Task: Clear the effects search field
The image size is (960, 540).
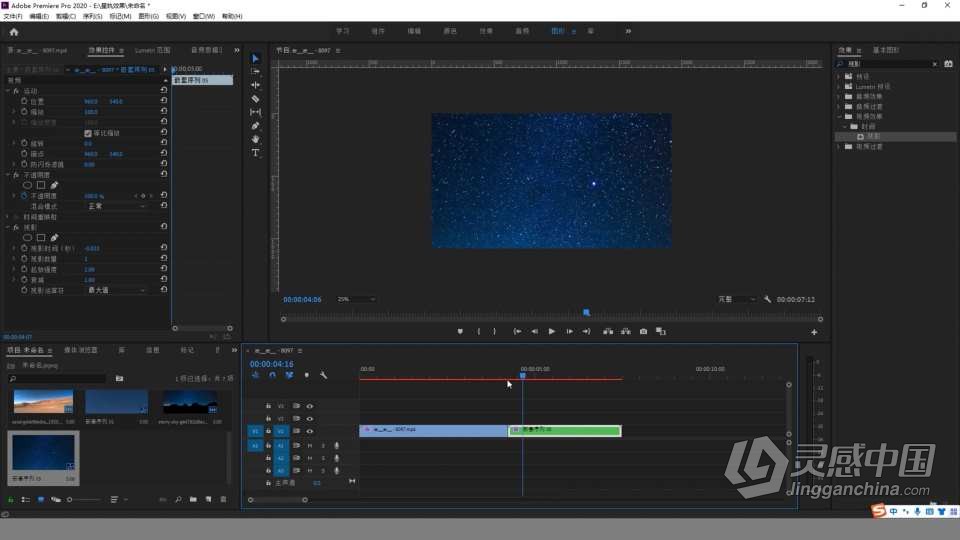Action: 935,64
